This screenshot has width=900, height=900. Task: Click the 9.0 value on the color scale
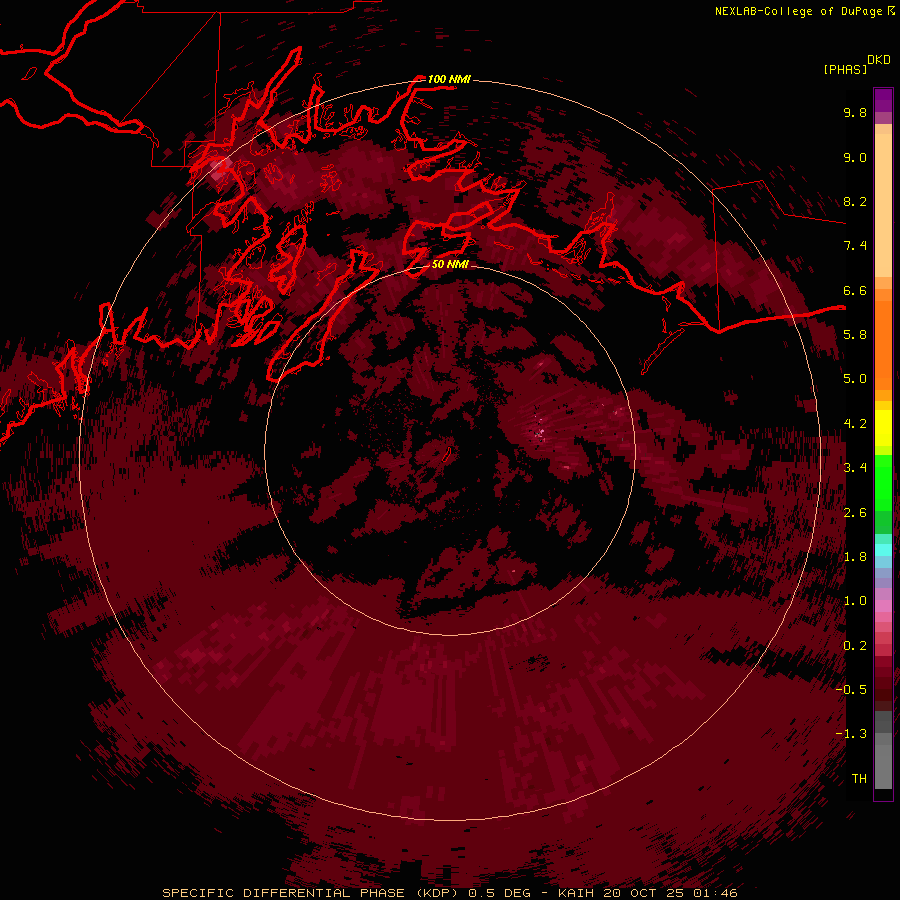point(855,158)
